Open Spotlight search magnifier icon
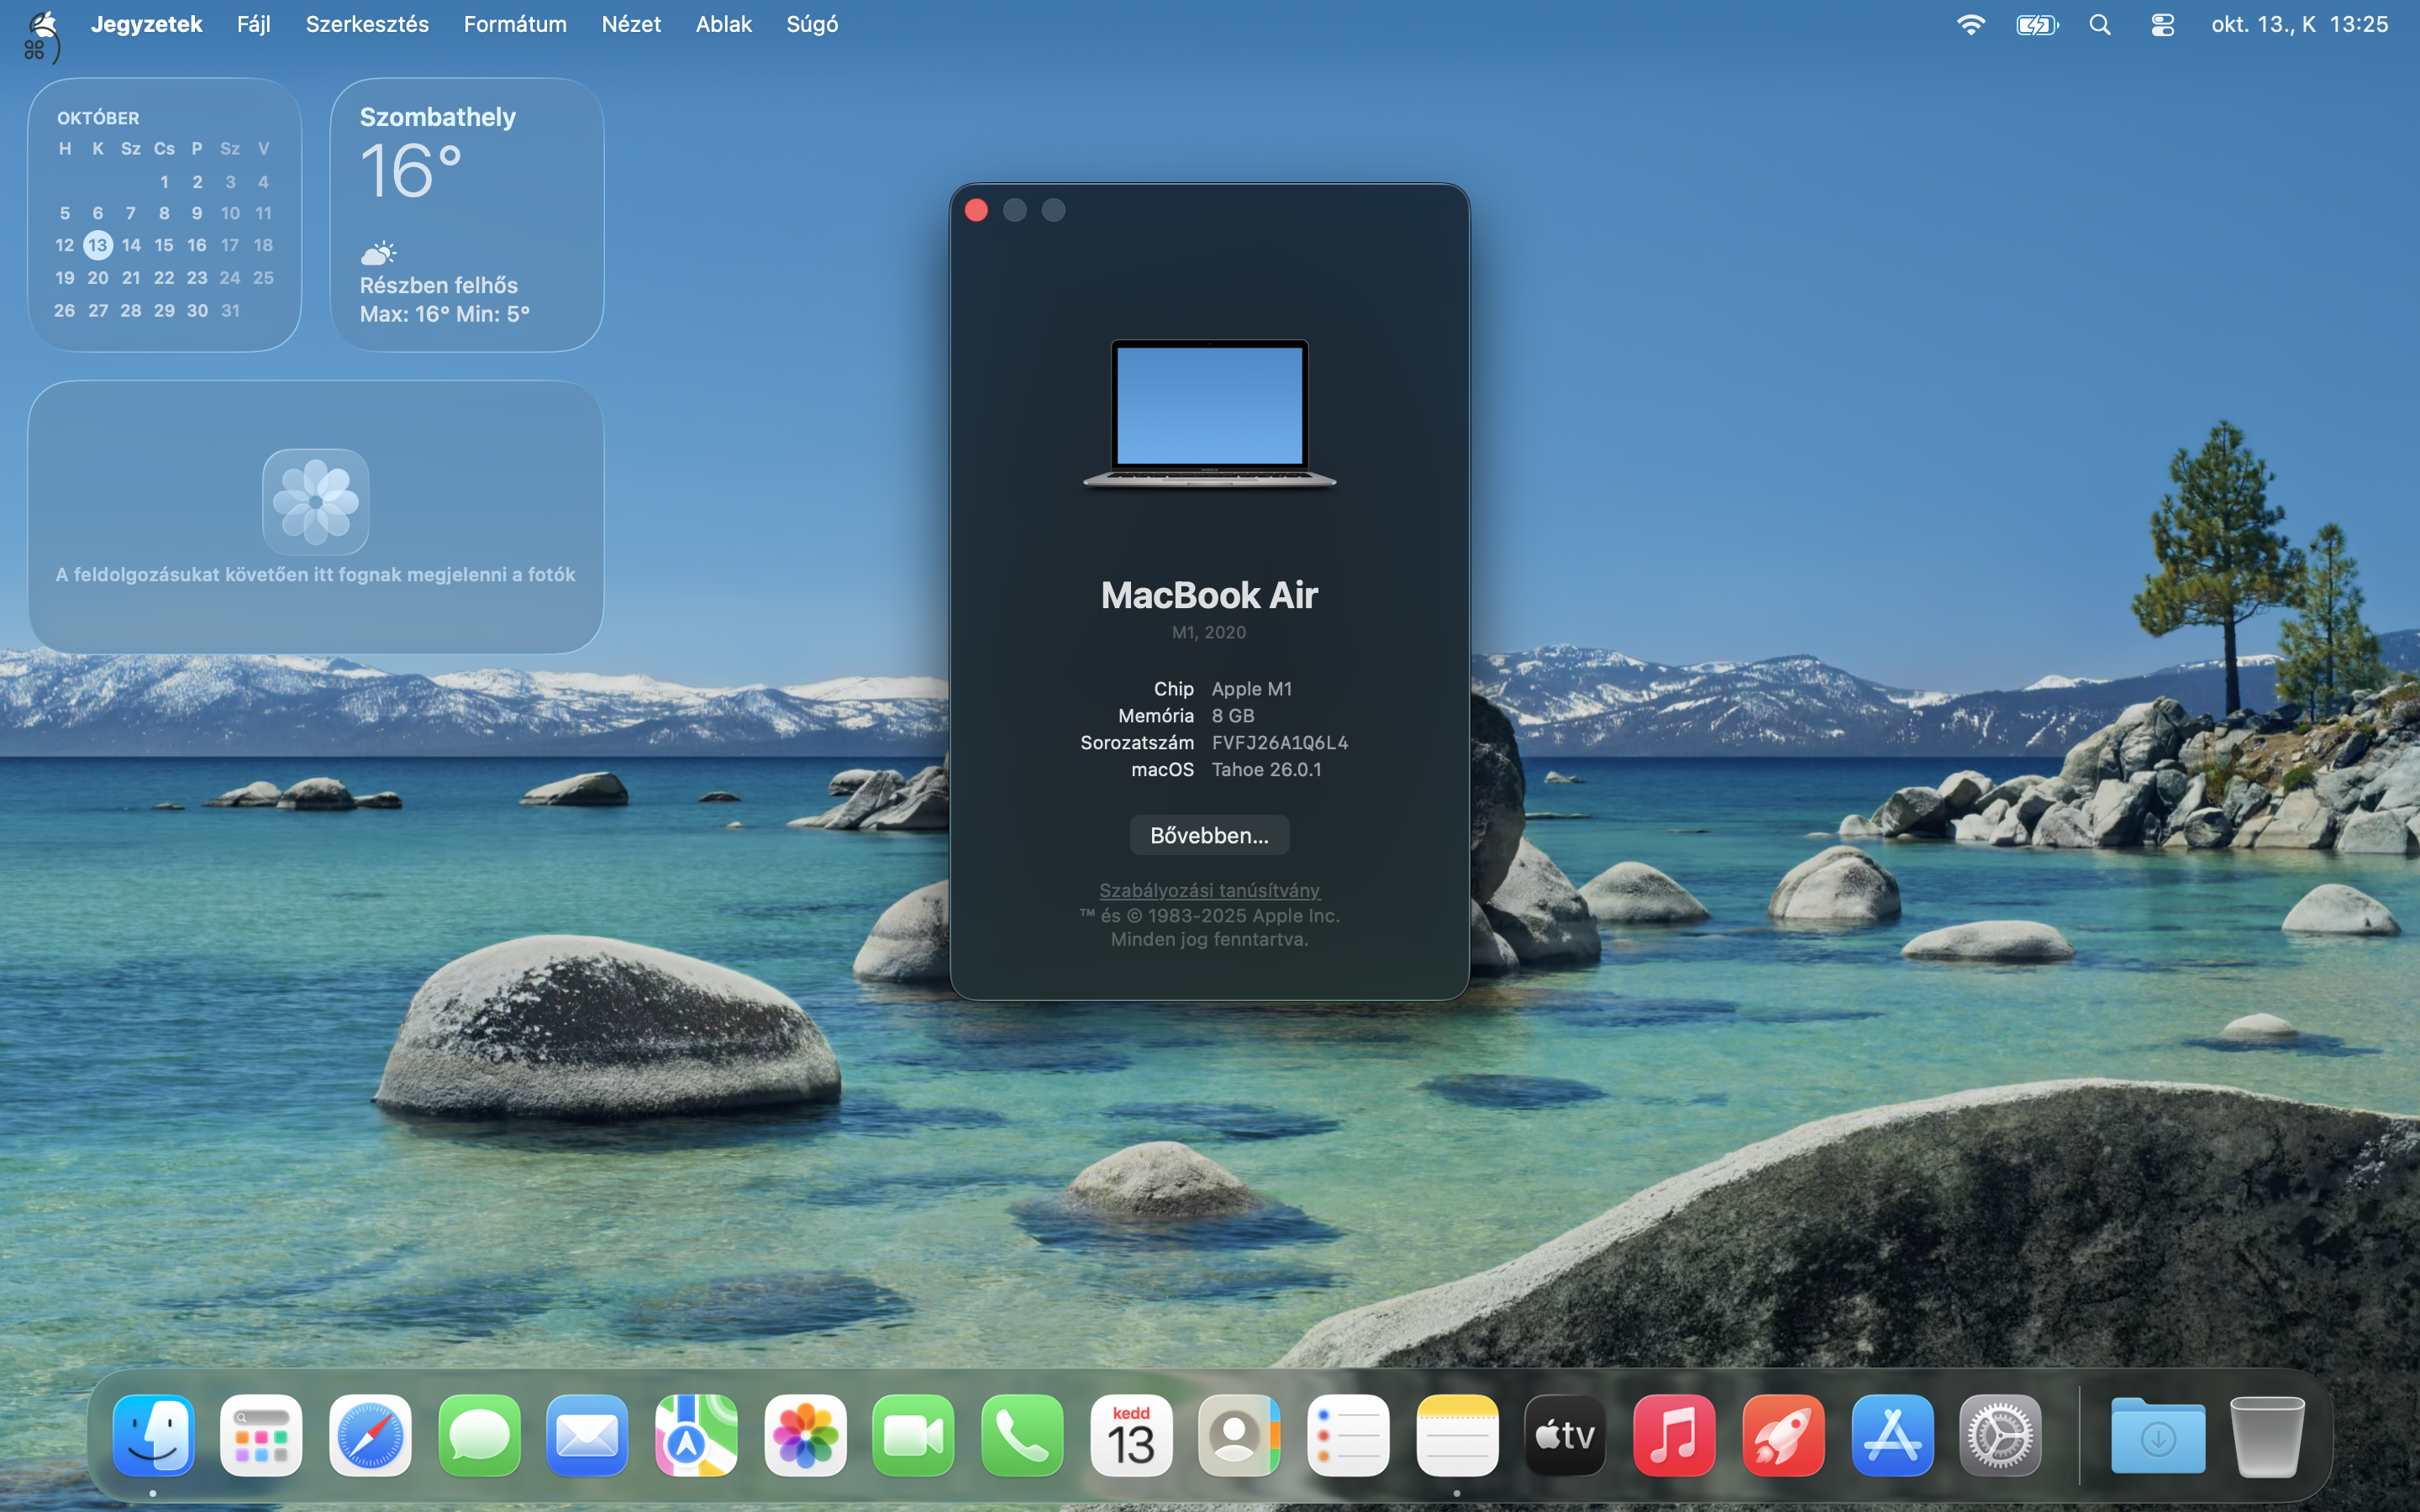This screenshot has width=2420, height=1512. tap(2100, 24)
